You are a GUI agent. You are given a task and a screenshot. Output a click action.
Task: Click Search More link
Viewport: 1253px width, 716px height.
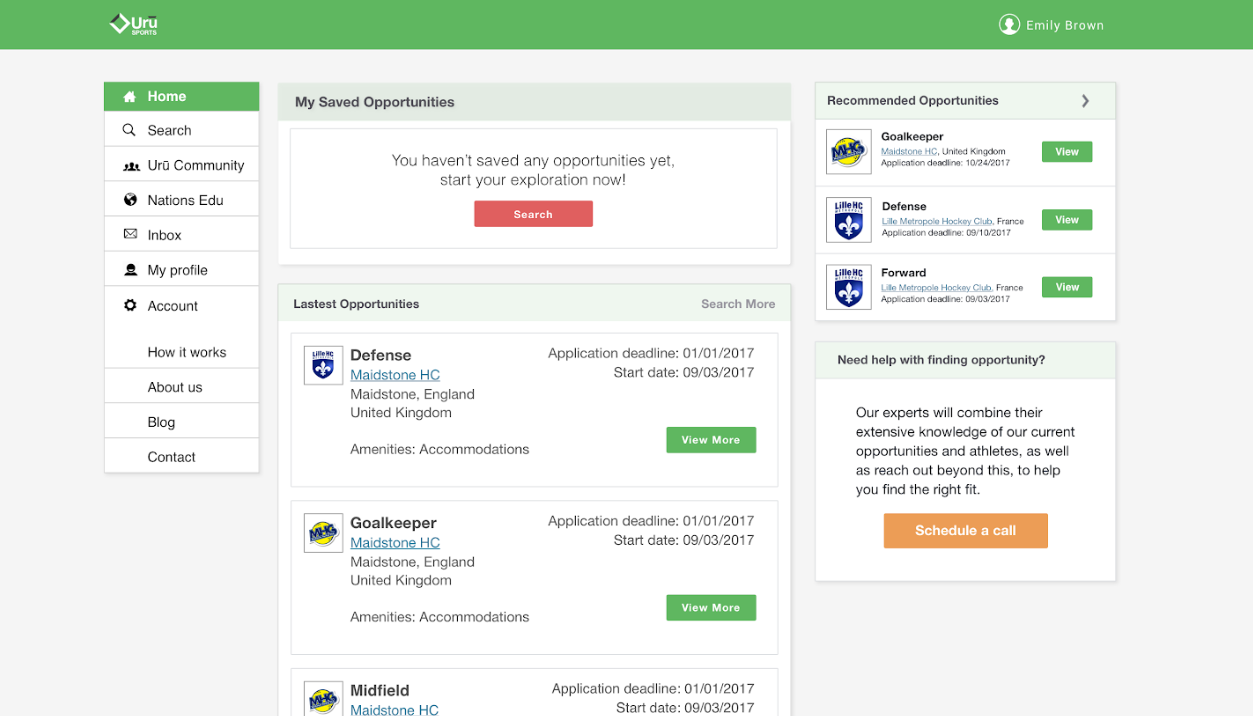pyautogui.click(x=738, y=304)
